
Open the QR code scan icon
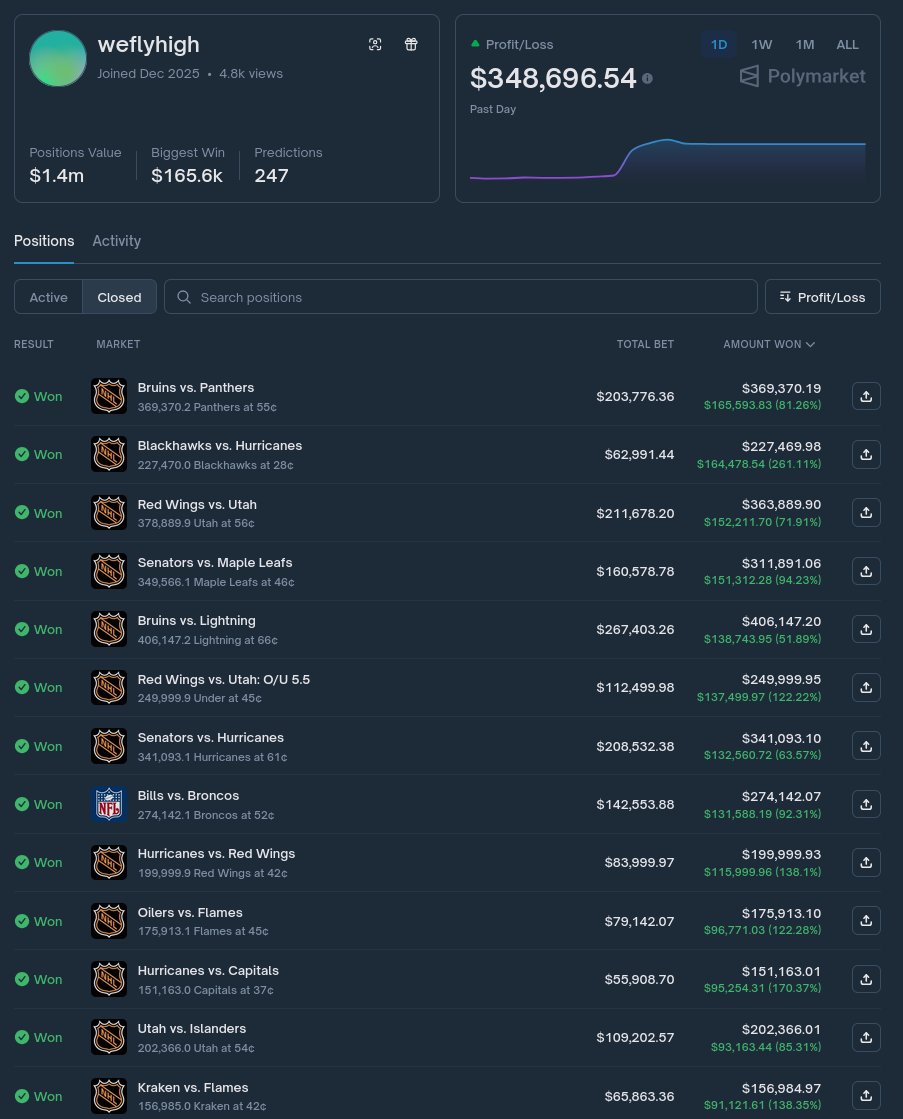[x=375, y=44]
